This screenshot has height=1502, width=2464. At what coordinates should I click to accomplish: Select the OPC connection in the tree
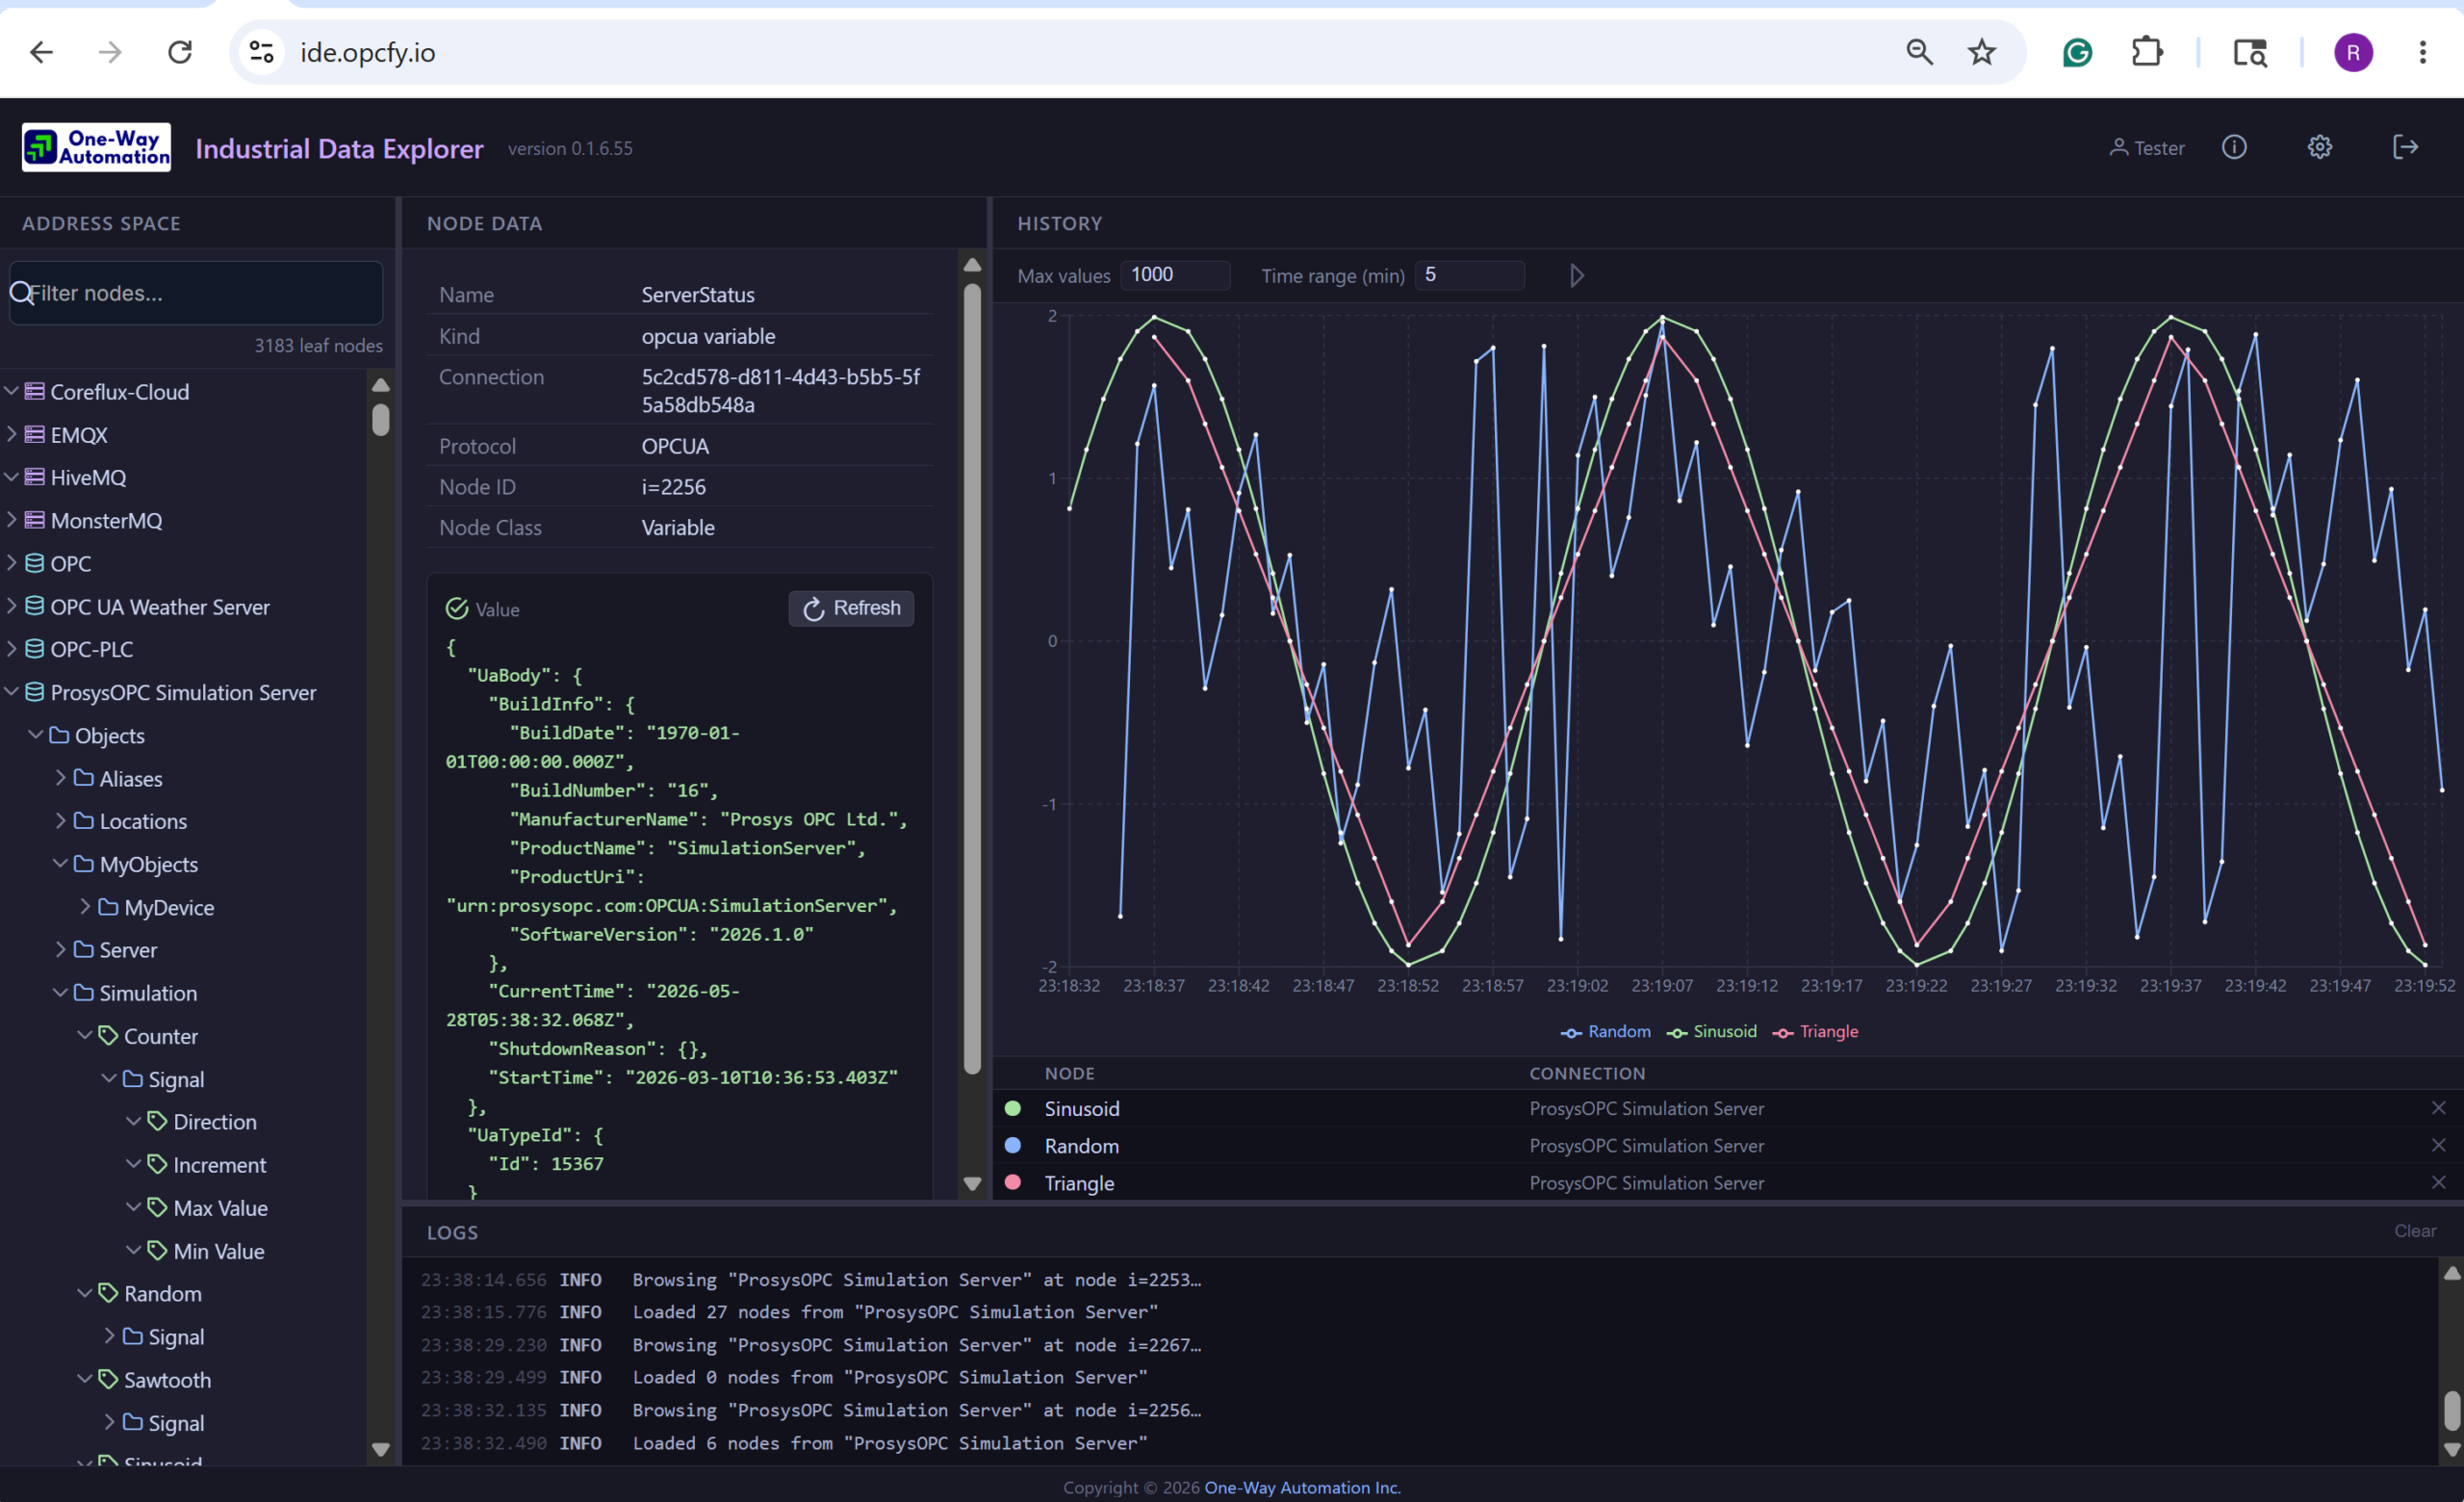tap(70, 563)
